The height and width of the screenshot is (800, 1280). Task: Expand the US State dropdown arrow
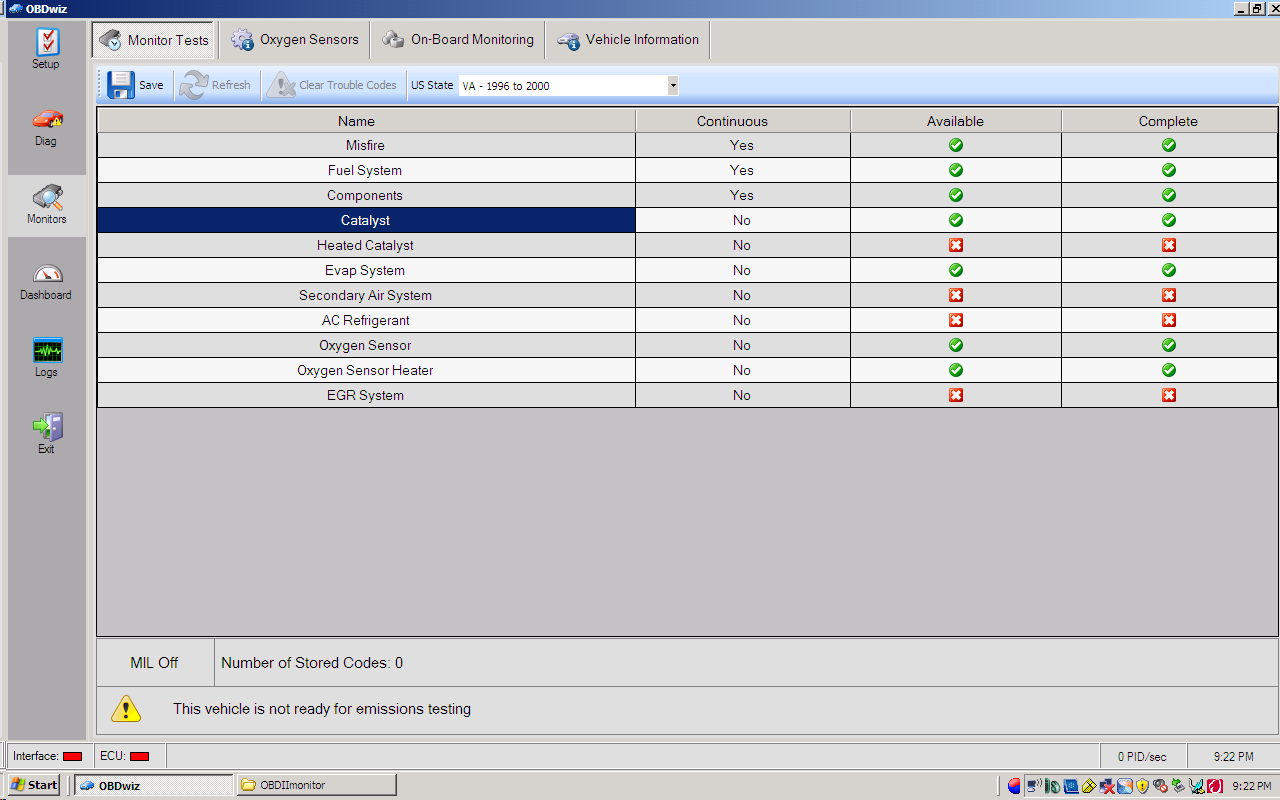click(x=672, y=86)
